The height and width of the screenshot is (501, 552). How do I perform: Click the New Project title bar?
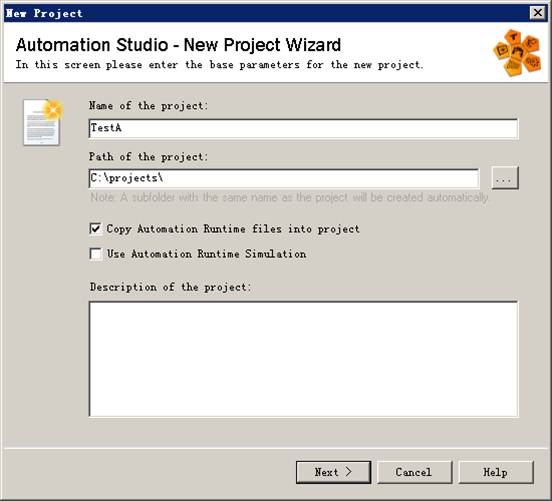(266, 13)
